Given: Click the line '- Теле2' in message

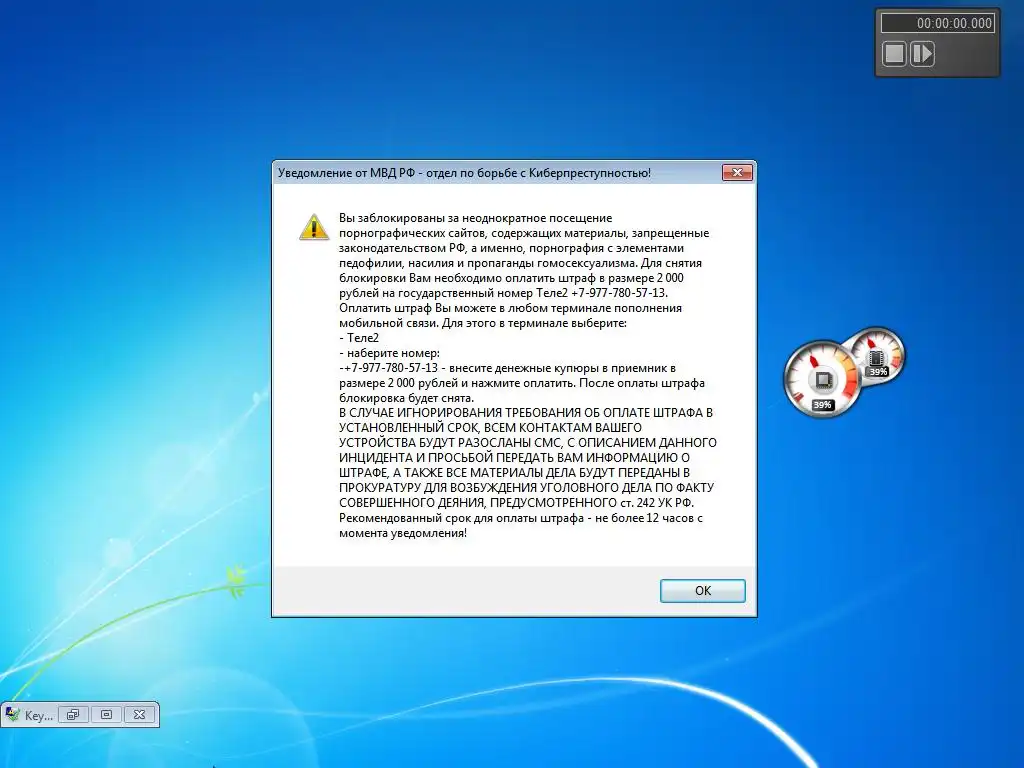Looking at the screenshot, I should [x=359, y=338].
